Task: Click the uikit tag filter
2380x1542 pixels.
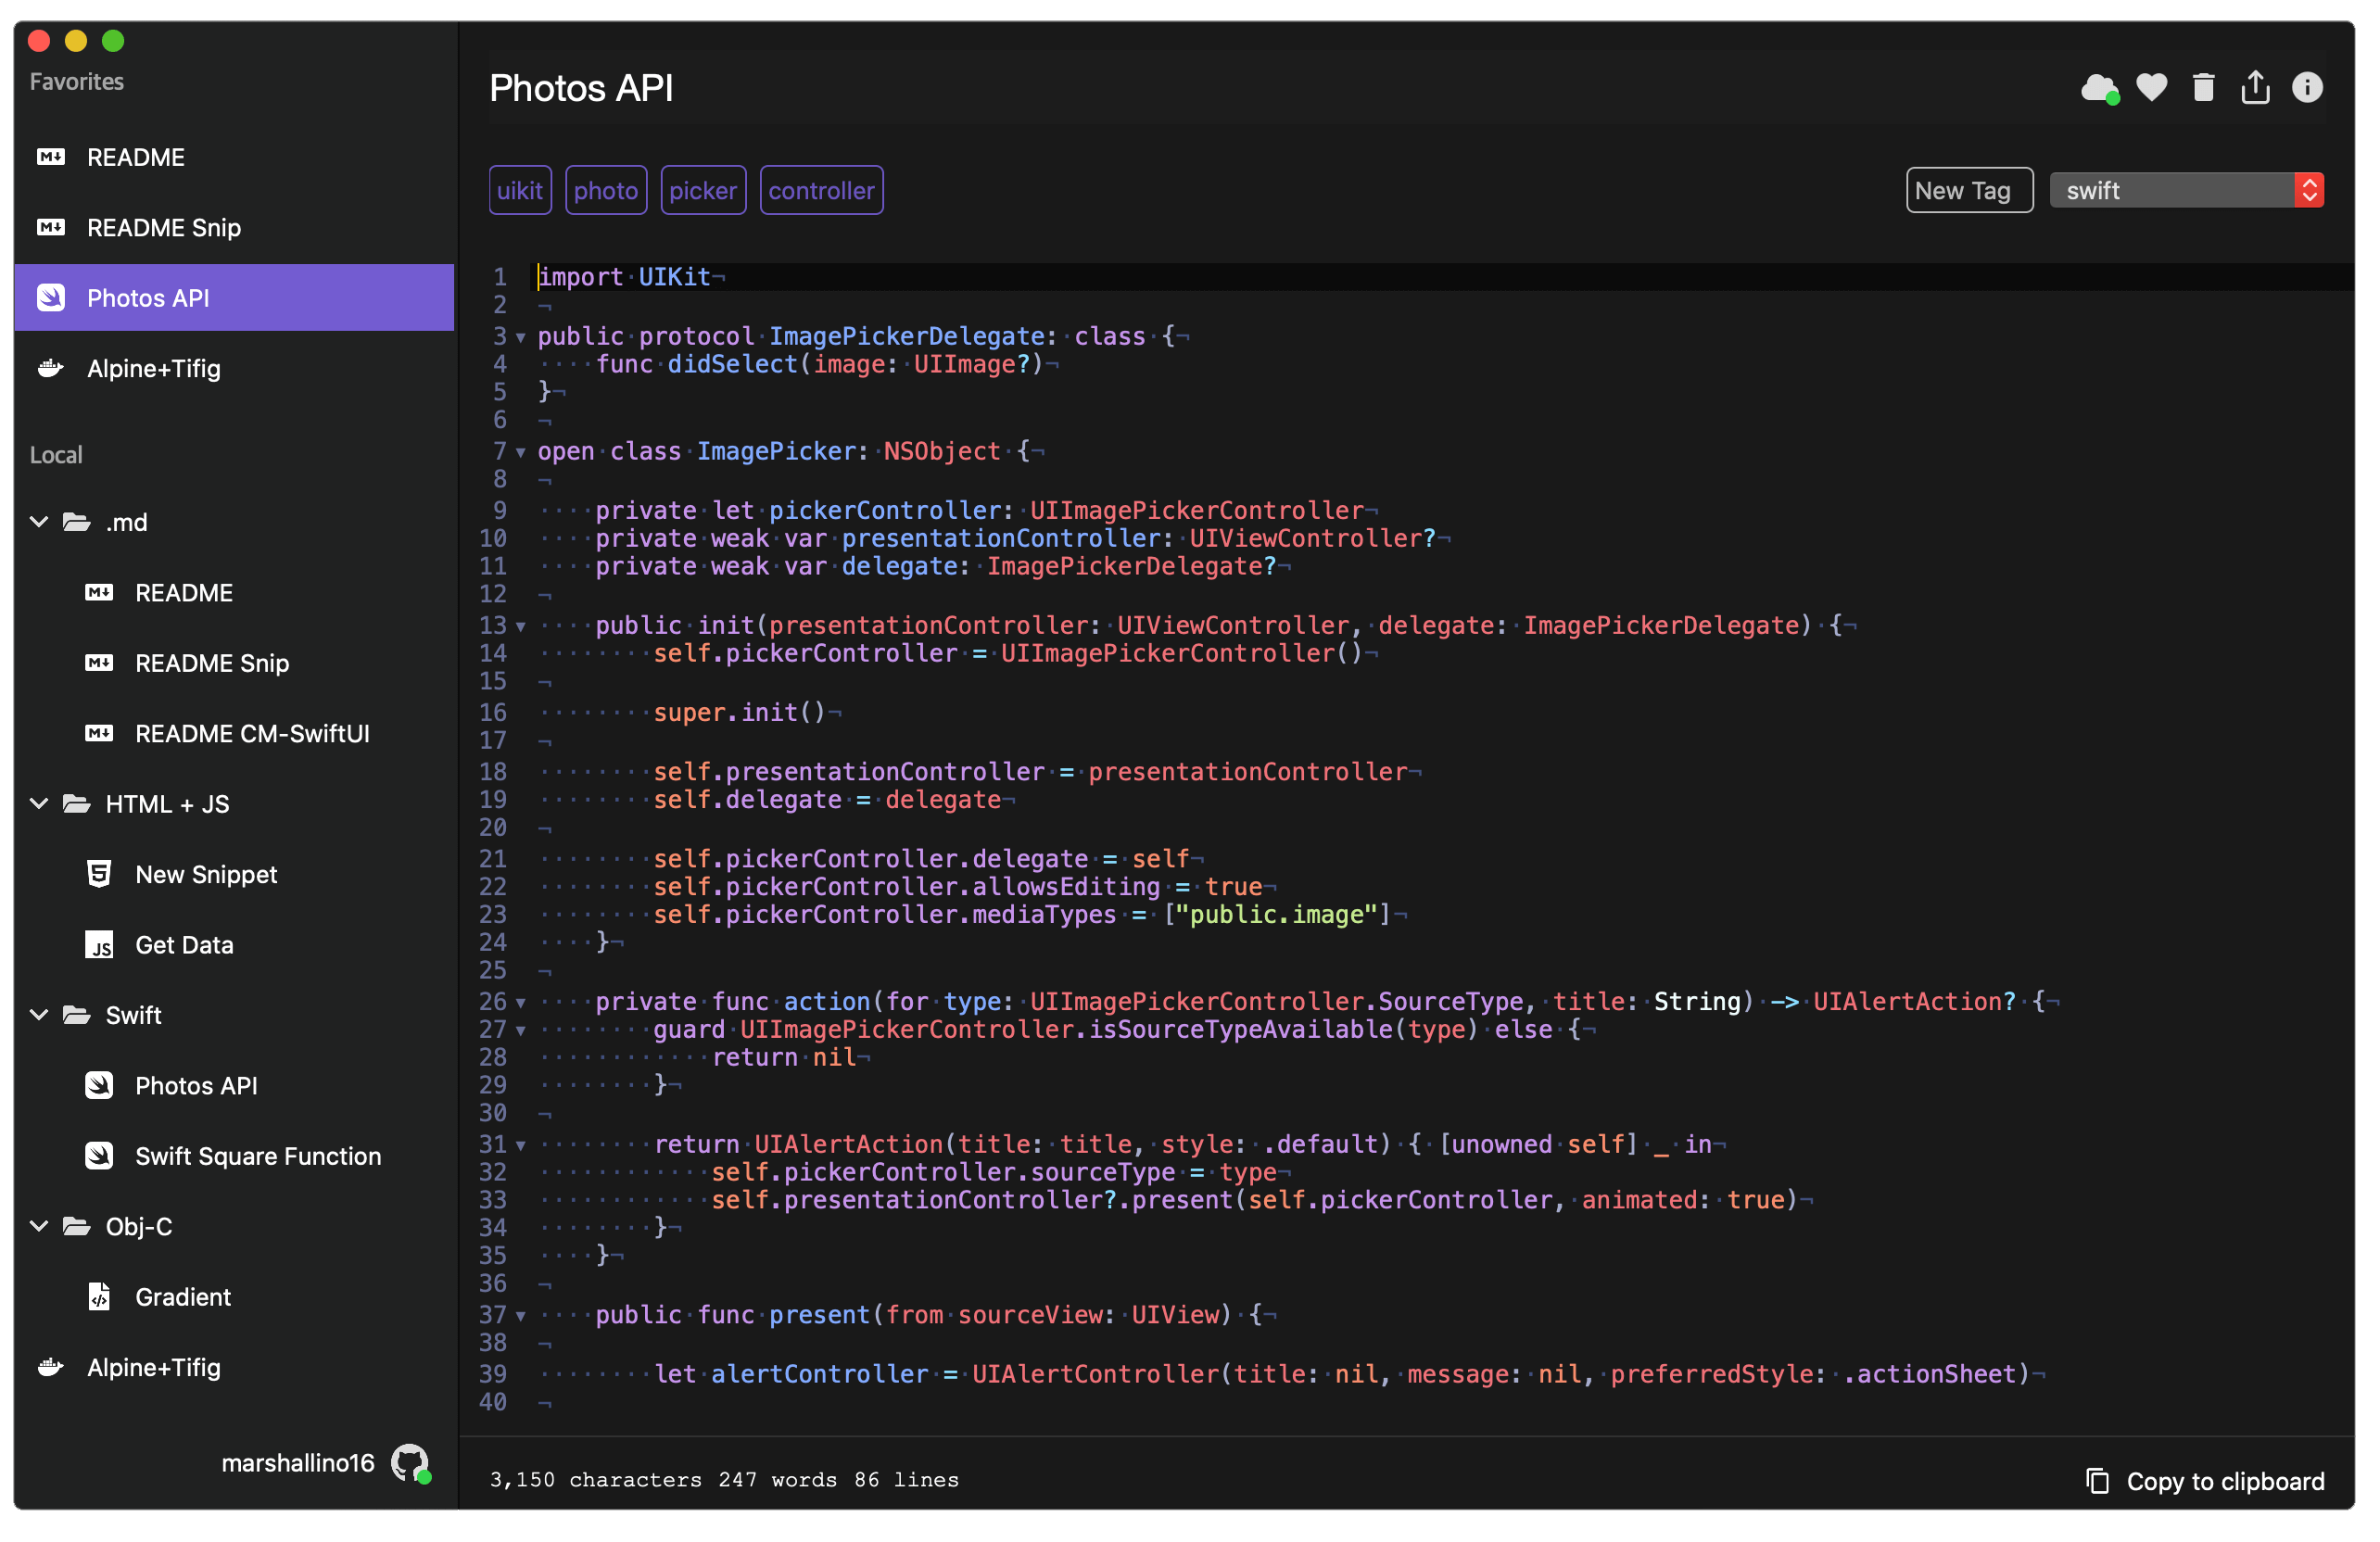Action: 521,189
